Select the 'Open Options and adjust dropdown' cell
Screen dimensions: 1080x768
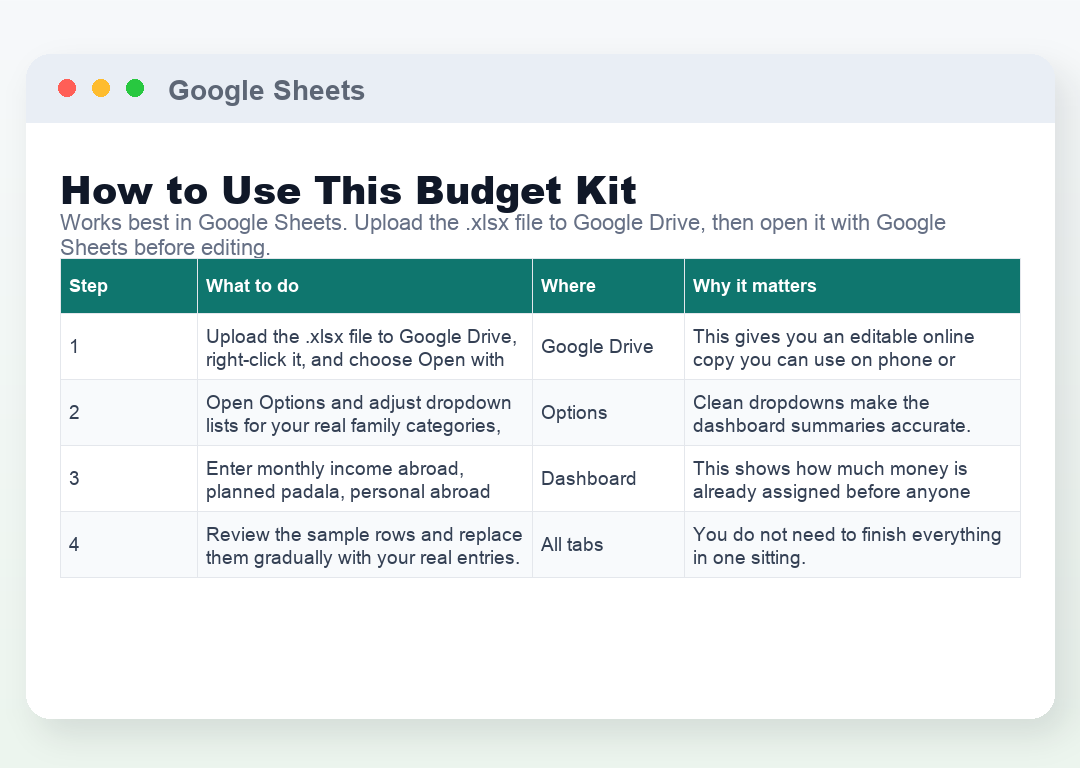[x=365, y=413]
